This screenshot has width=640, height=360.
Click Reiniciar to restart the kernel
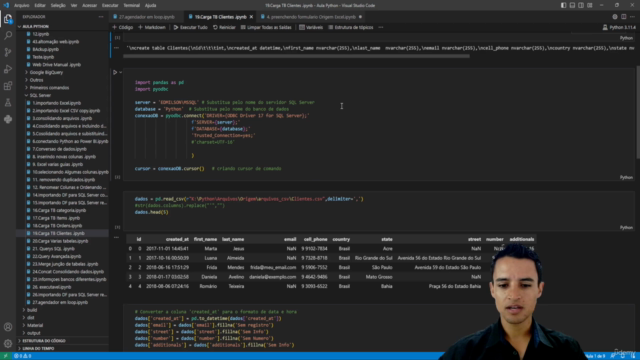pos(224,27)
